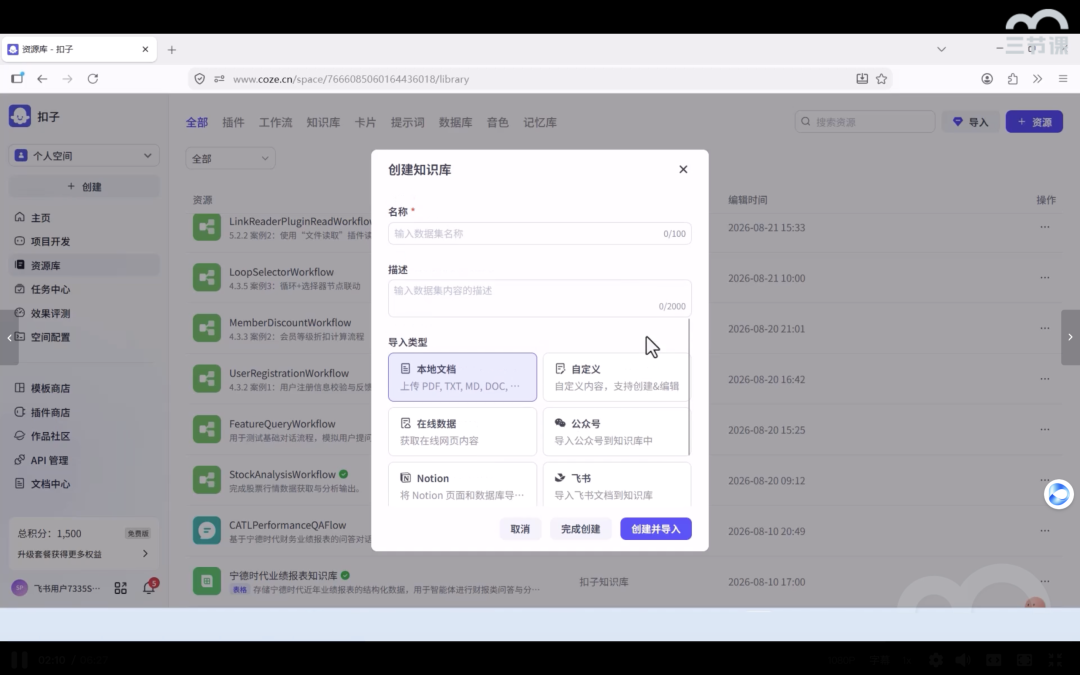1080x675 pixels.
Task: Click the 搜索资源 search field
Action: pyautogui.click(x=864, y=122)
